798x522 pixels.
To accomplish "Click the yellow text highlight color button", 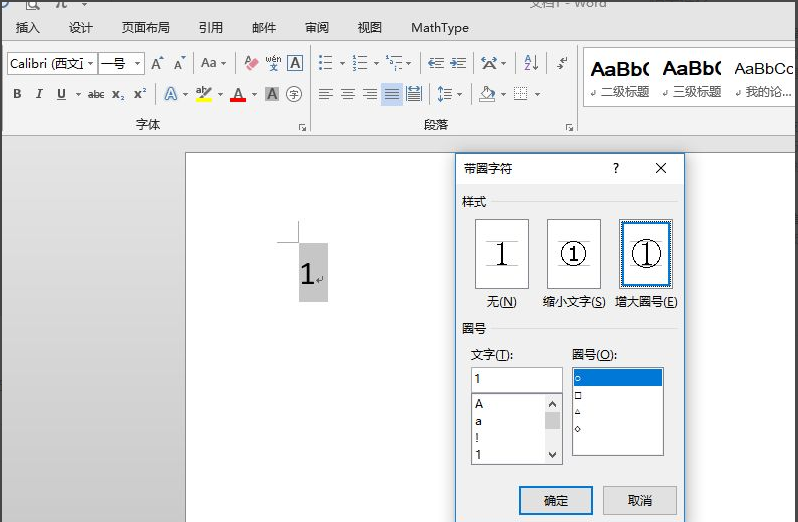I will pos(203,94).
